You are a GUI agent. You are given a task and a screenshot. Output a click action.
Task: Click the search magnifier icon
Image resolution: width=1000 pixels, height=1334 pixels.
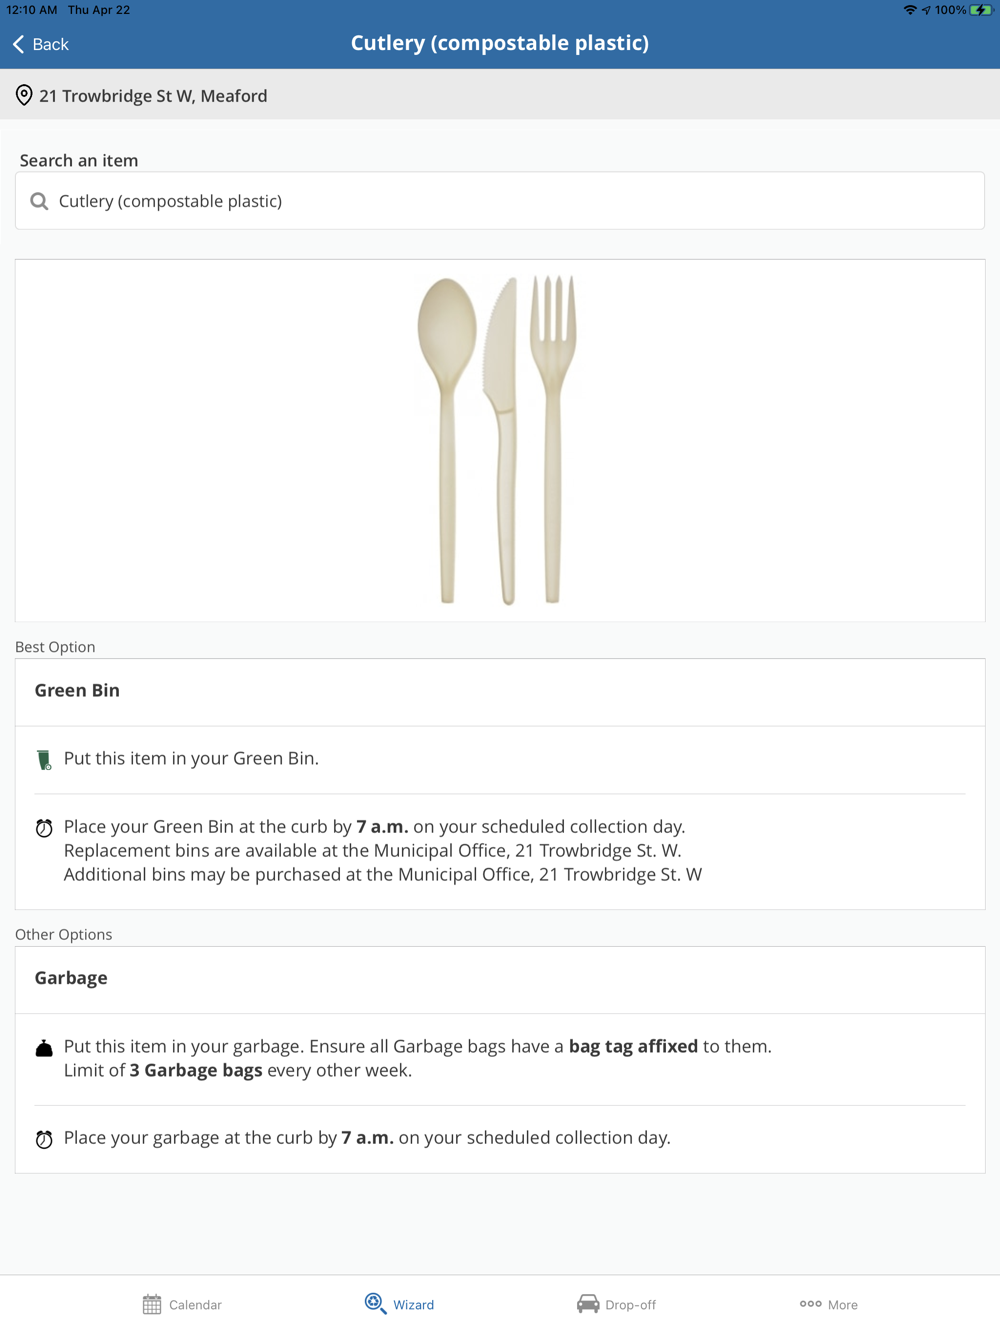coord(39,201)
